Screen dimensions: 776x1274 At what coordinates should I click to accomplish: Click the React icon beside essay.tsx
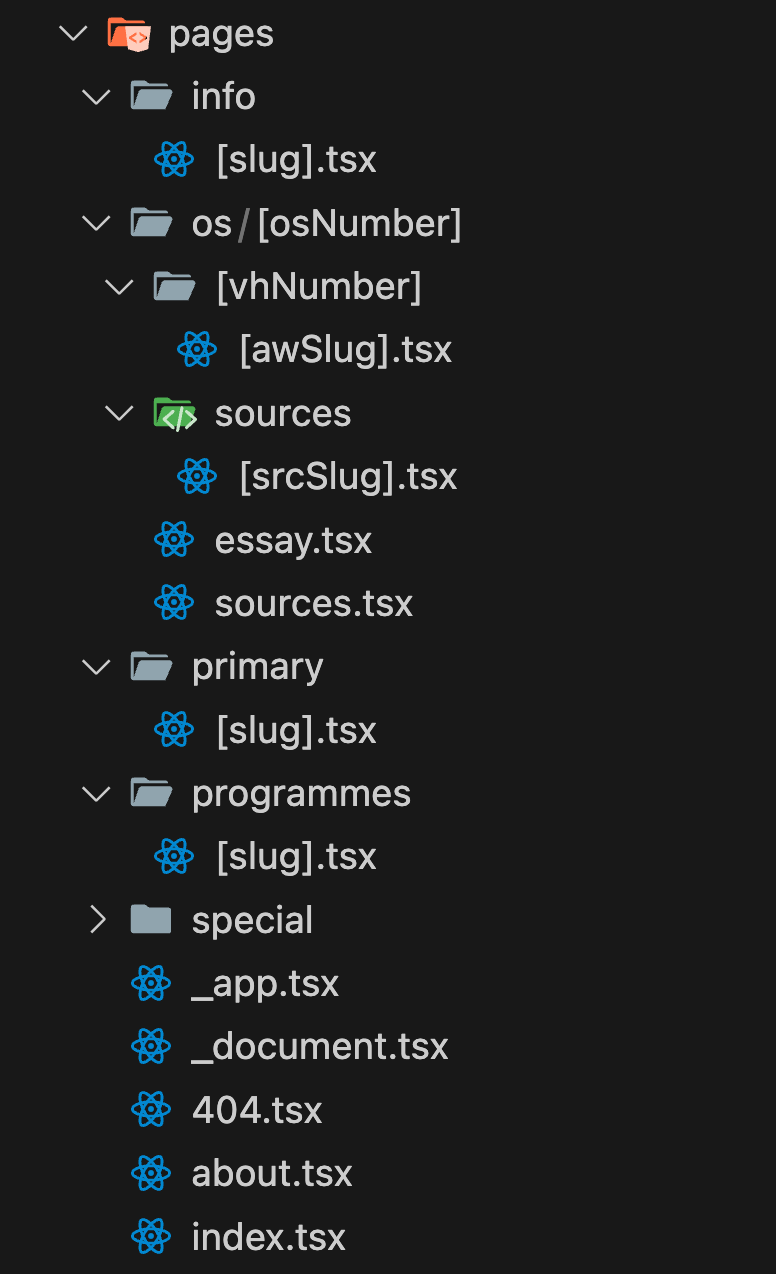(x=174, y=540)
